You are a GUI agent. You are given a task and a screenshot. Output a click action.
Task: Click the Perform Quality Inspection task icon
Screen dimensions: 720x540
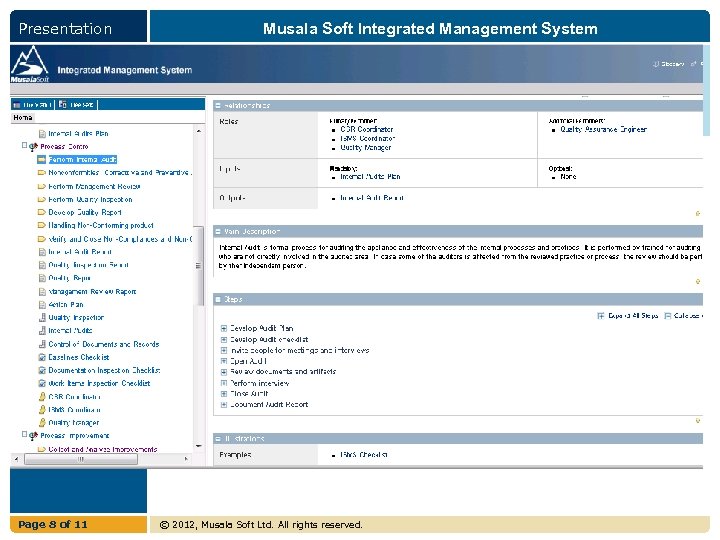tap(42, 199)
